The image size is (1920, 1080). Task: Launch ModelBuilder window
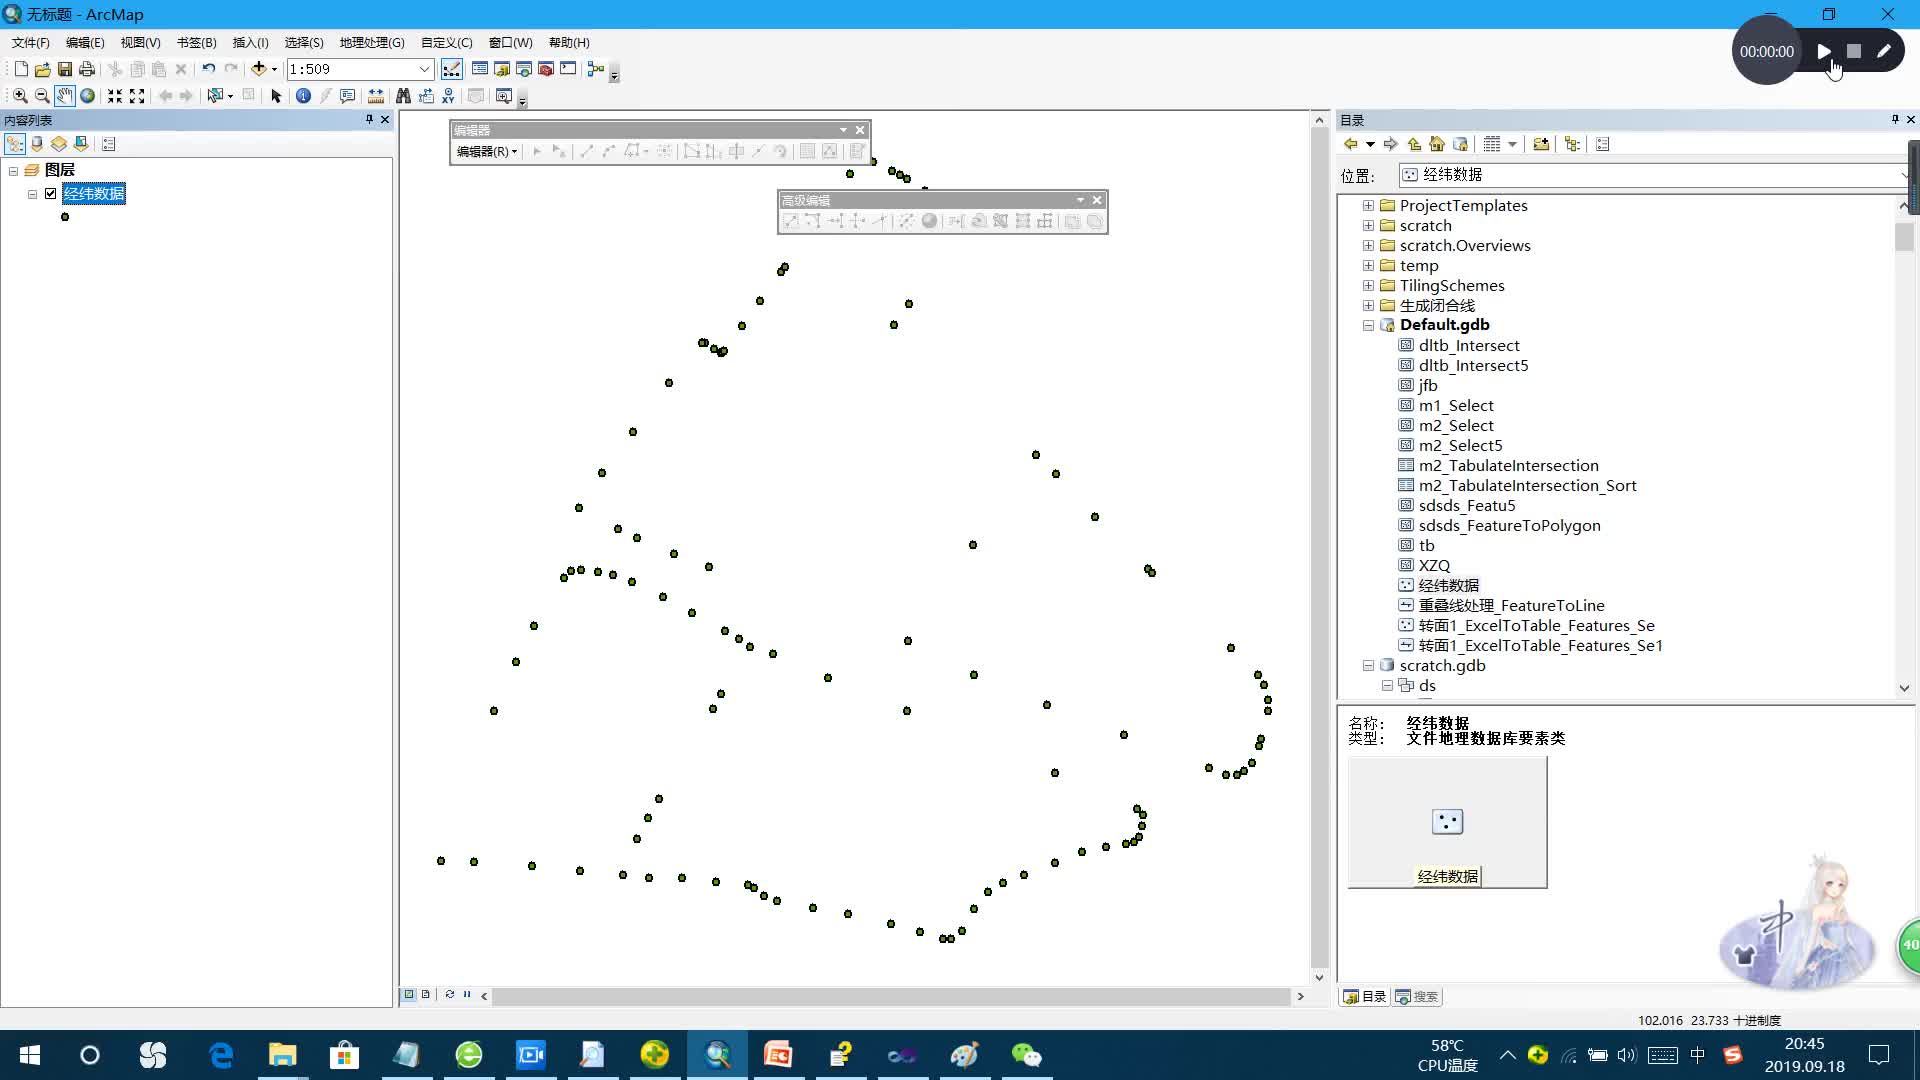[596, 69]
